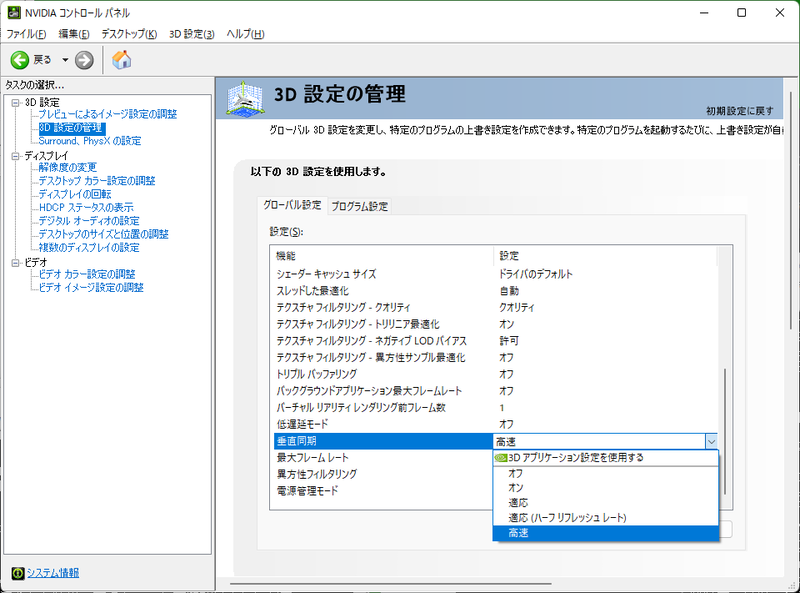
Task: Select 電源管理モード row
Action: 384,491
